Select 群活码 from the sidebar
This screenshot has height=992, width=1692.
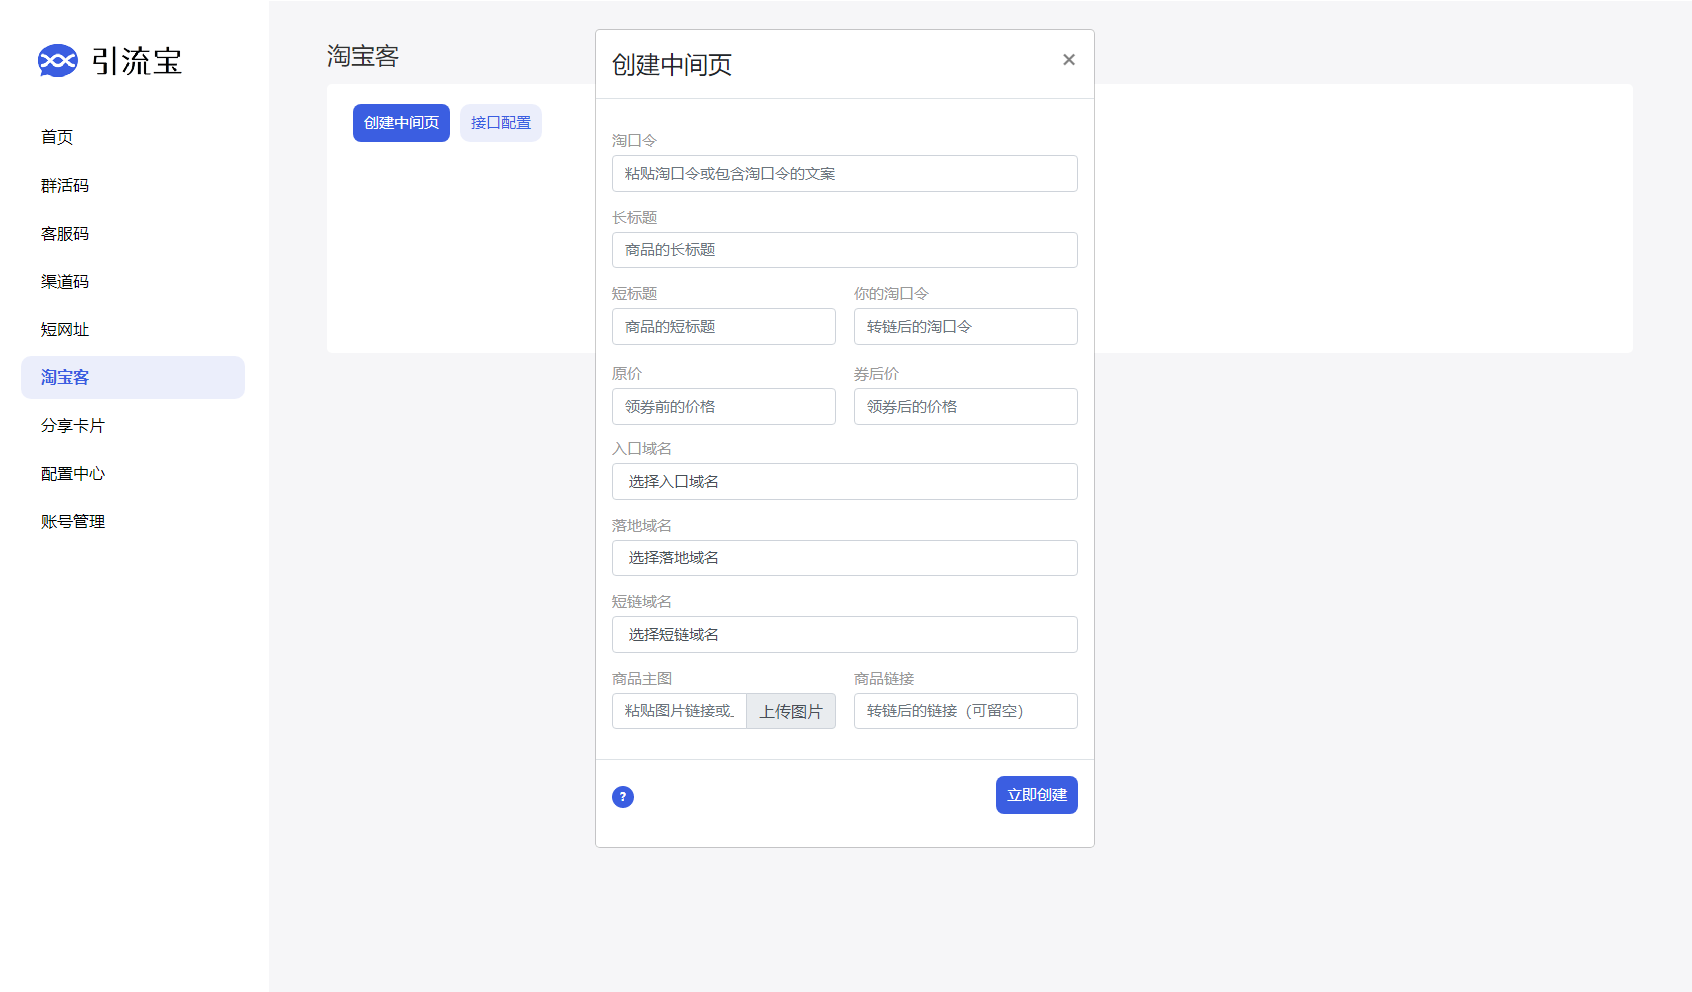(x=64, y=185)
